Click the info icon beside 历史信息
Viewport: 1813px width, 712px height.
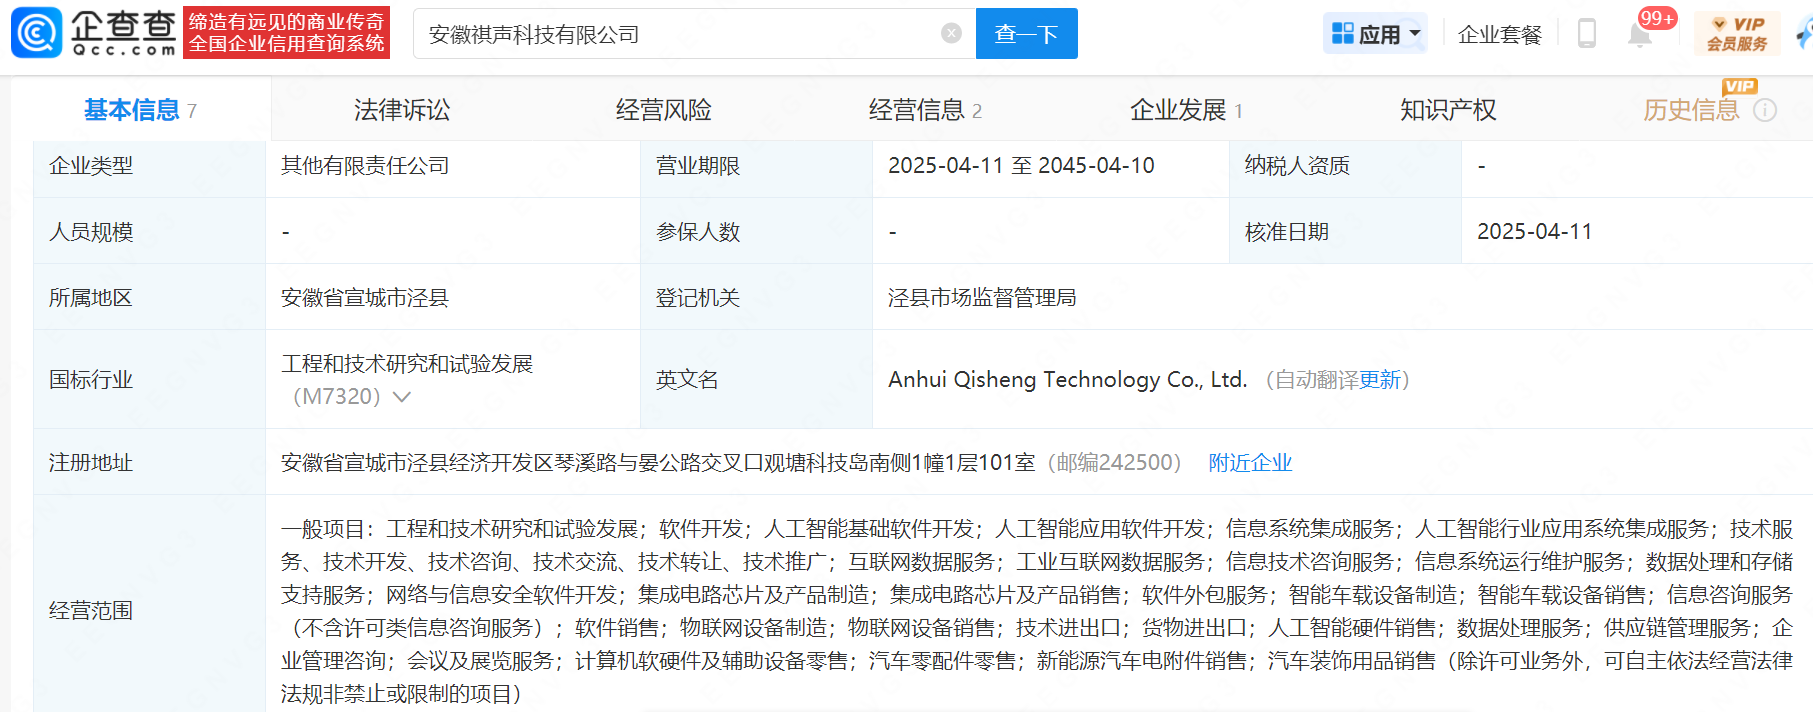tap(1766, 111)
